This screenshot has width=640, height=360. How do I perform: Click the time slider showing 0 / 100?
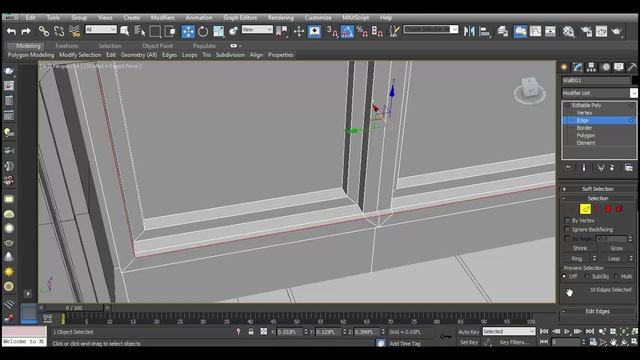[74, 308]
